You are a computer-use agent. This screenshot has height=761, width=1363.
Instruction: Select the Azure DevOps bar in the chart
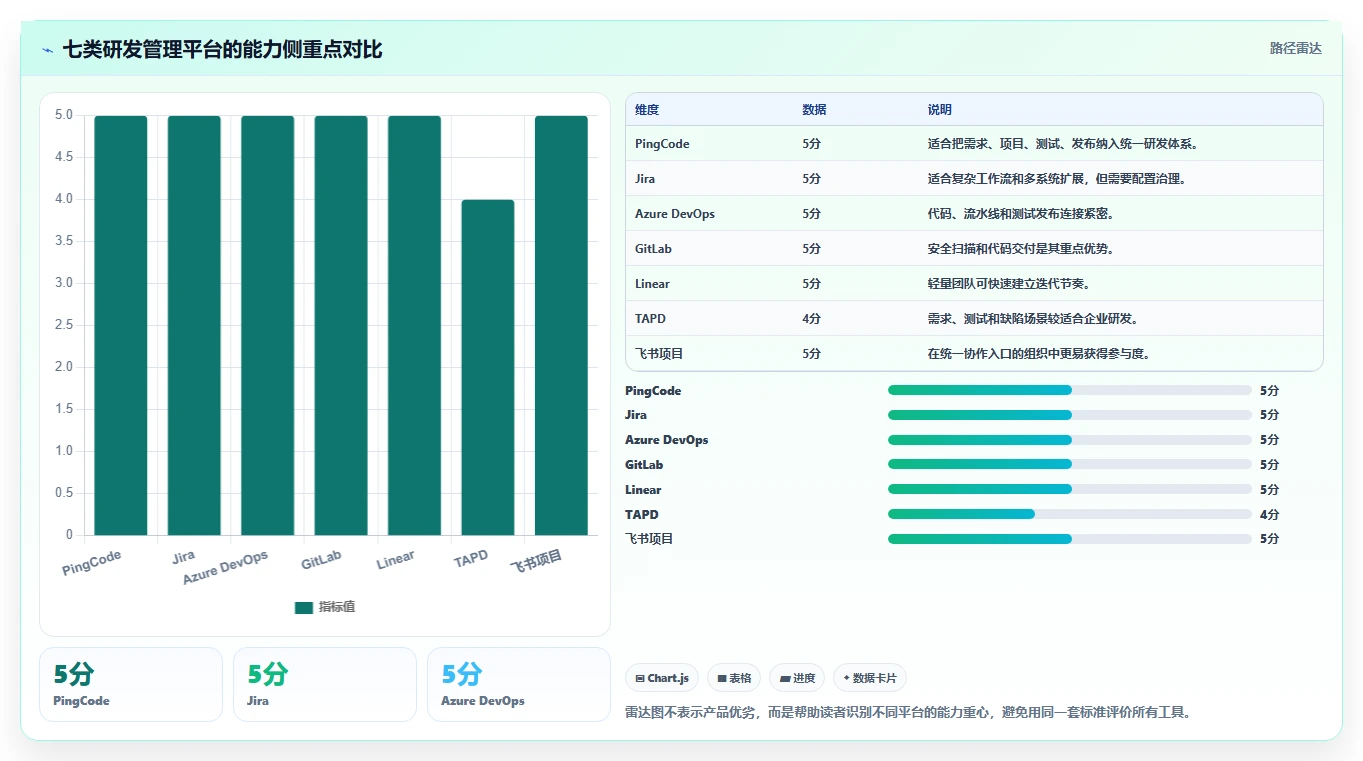[x=268, y=325]
